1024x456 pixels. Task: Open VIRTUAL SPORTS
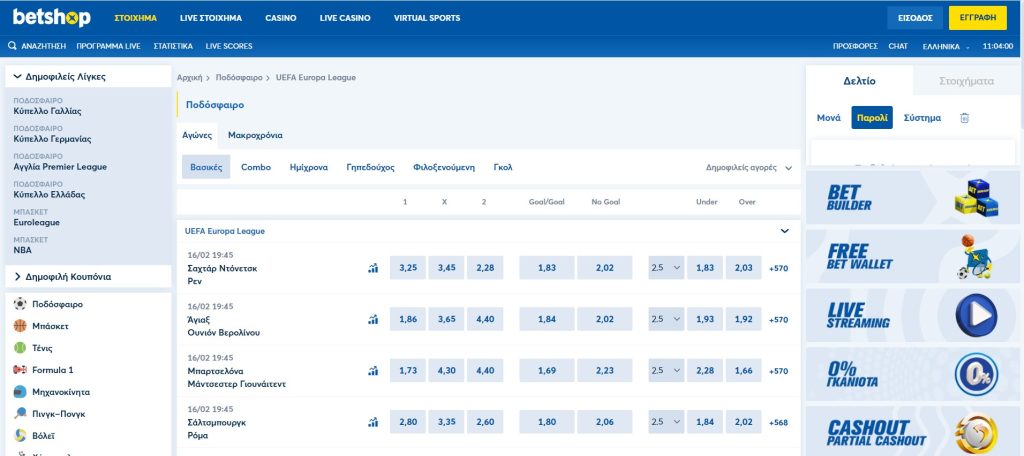pyautogui.click(x=427, y=18)
